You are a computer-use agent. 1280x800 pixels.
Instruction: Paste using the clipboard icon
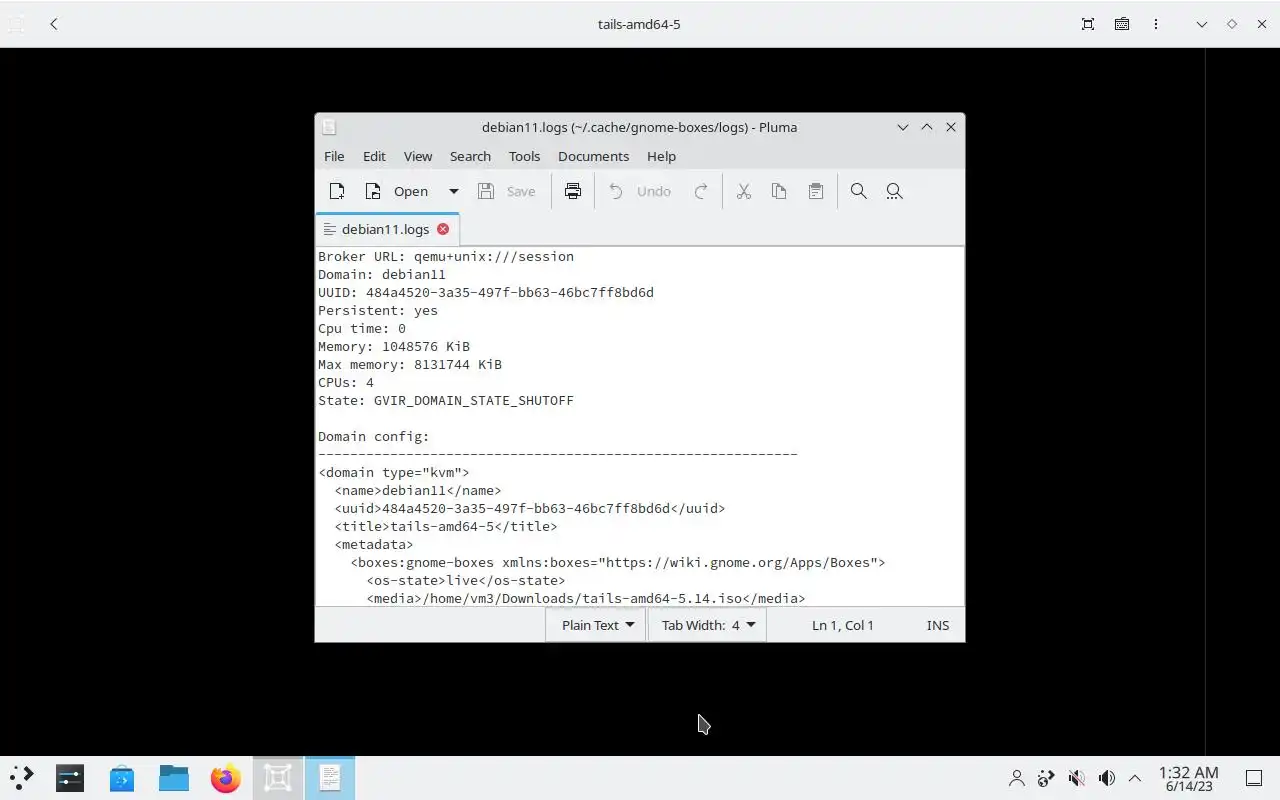[x=816, y=191]
